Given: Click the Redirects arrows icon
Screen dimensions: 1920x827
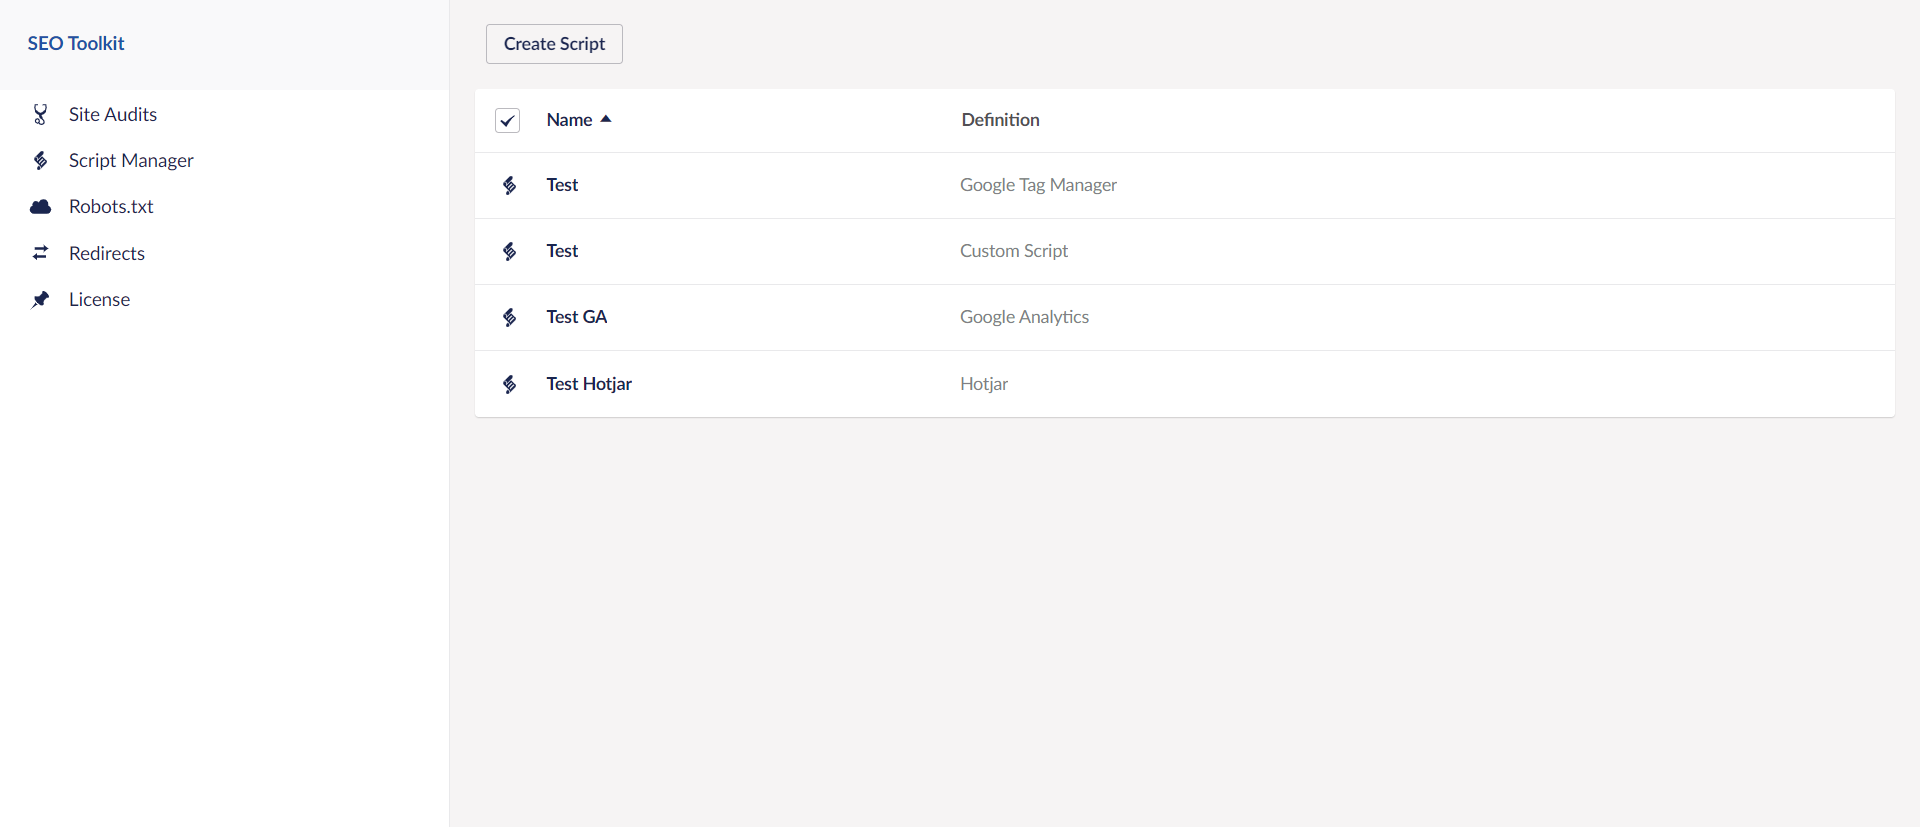Looking at the screenshot, I should pos(40,253).
